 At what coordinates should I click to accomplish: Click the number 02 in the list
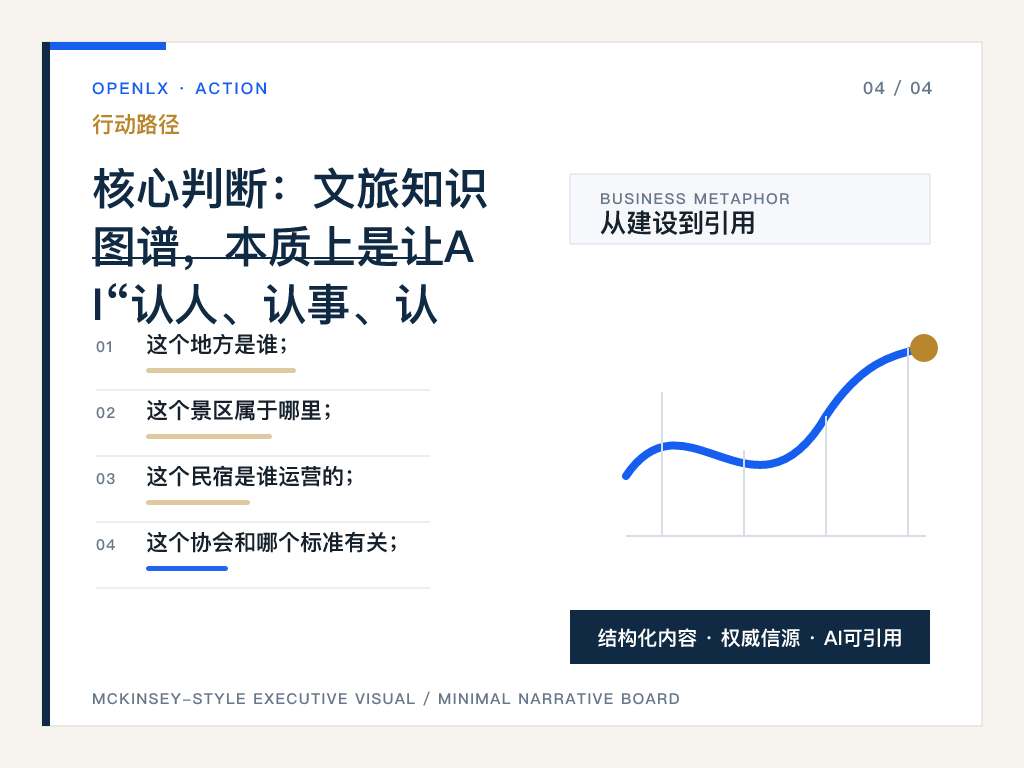tap(105, 413)
